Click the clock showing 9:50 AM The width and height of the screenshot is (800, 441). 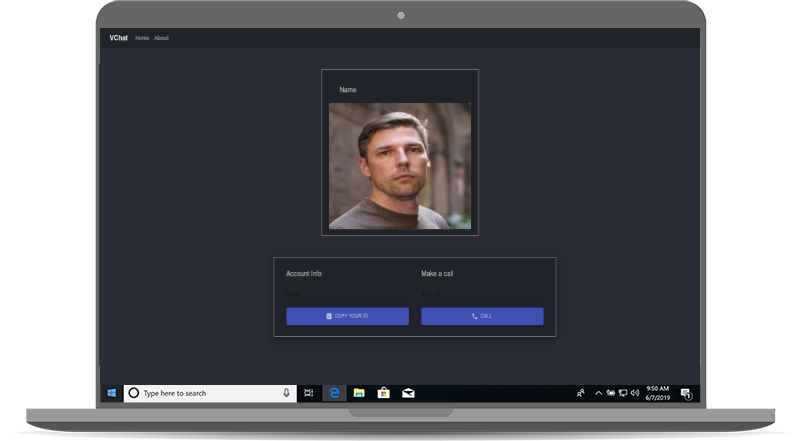click(x=658, y=393)
